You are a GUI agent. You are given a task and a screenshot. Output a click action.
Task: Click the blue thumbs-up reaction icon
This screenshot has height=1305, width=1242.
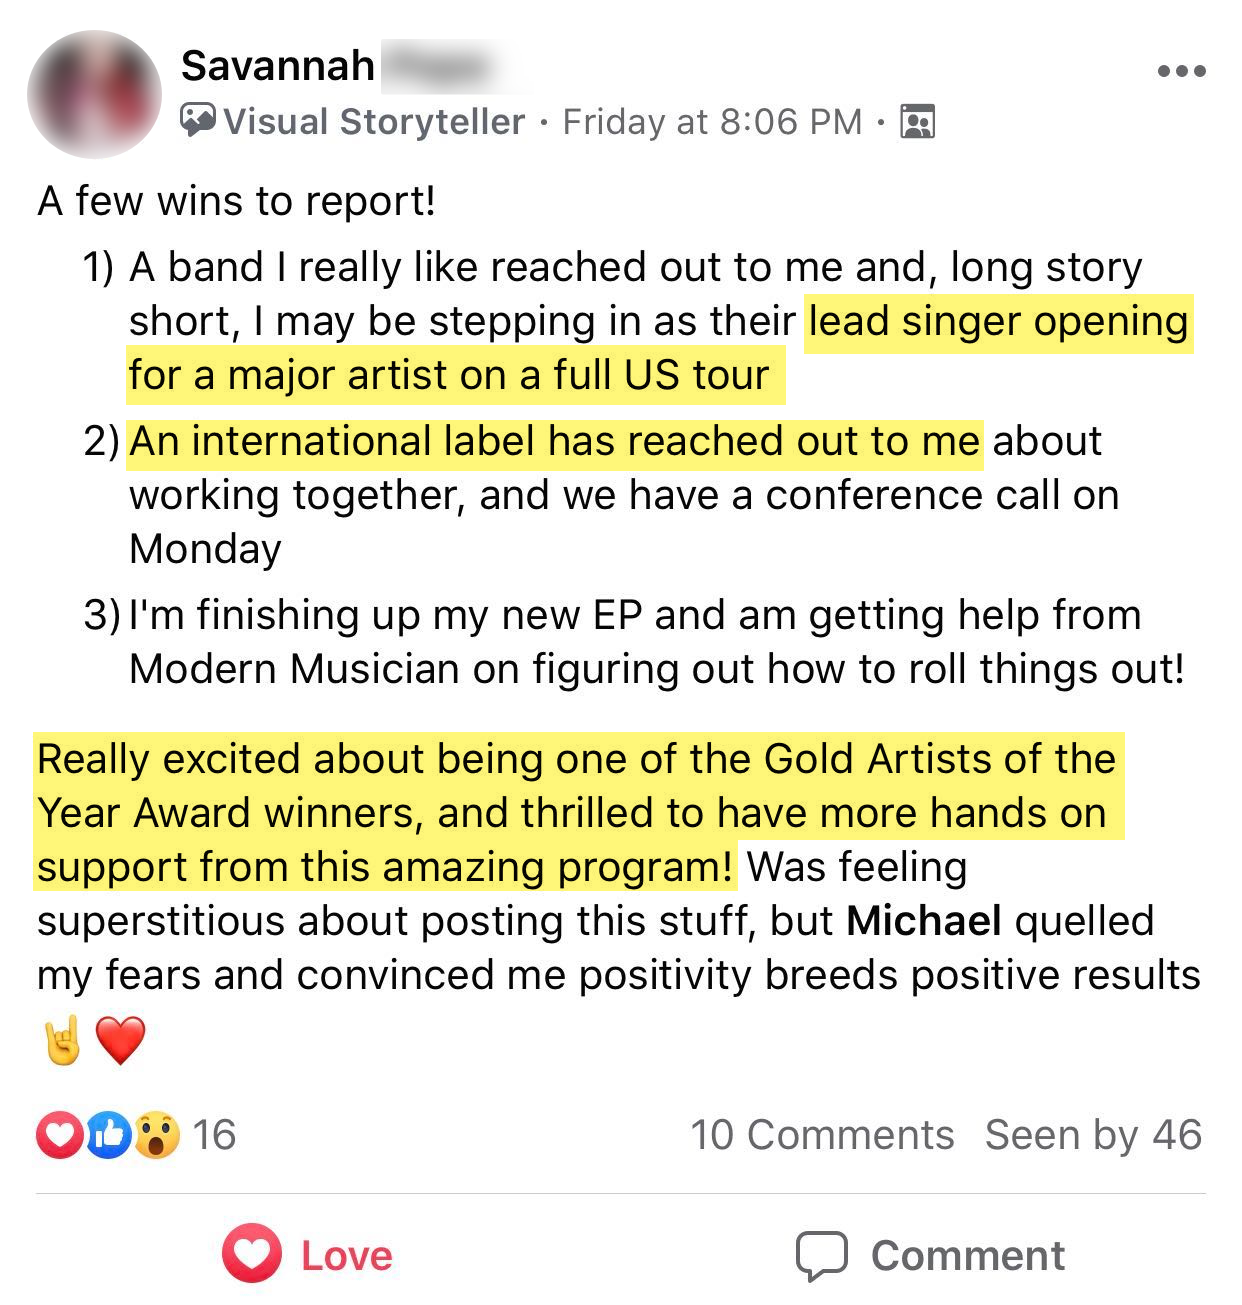108,1135
